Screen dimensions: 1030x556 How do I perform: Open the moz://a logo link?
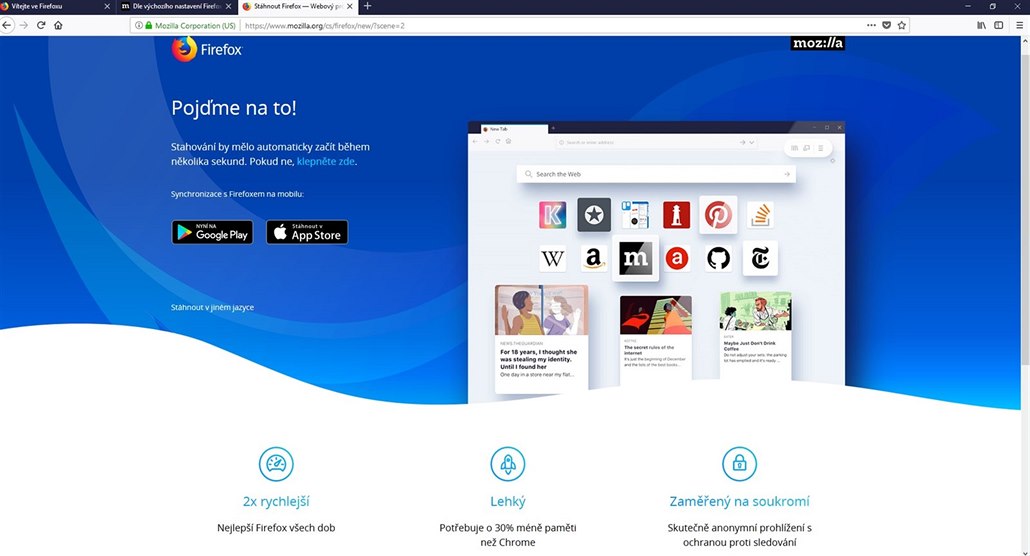pyautogui.click(x=817, y=43)
